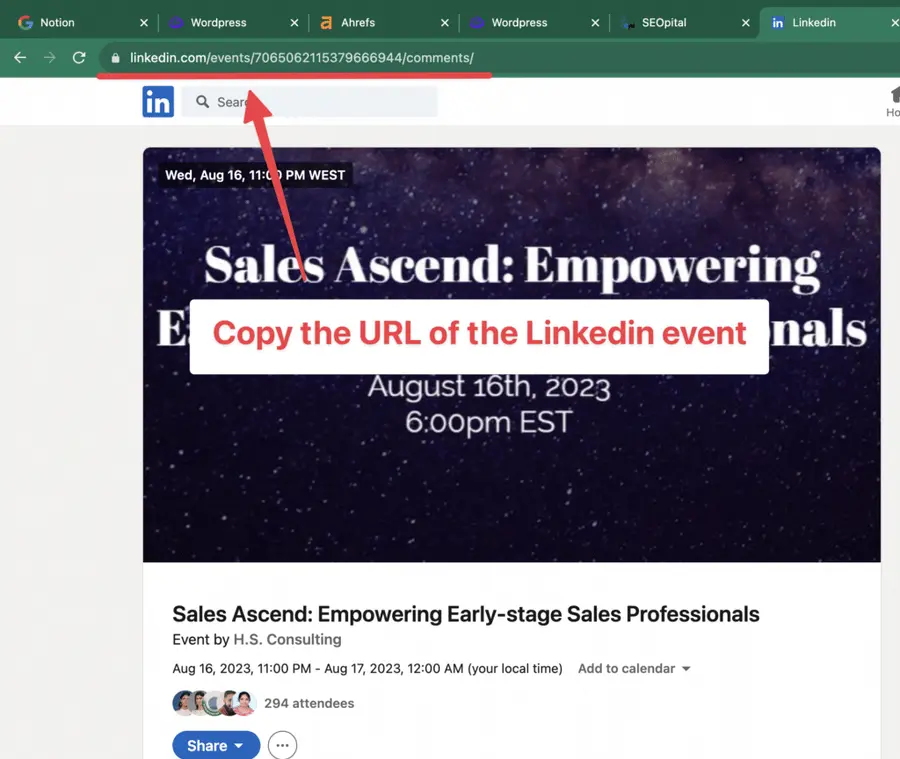Go back using the browser back arrow
Screen dimensions: 900x759
[20, 58]
